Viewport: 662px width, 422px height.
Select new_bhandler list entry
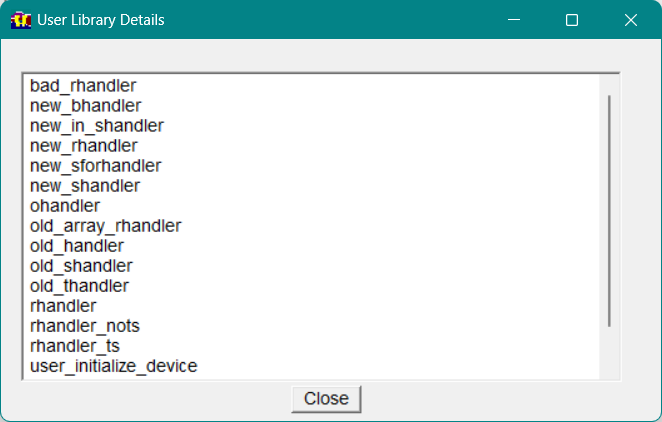[85, 106]
